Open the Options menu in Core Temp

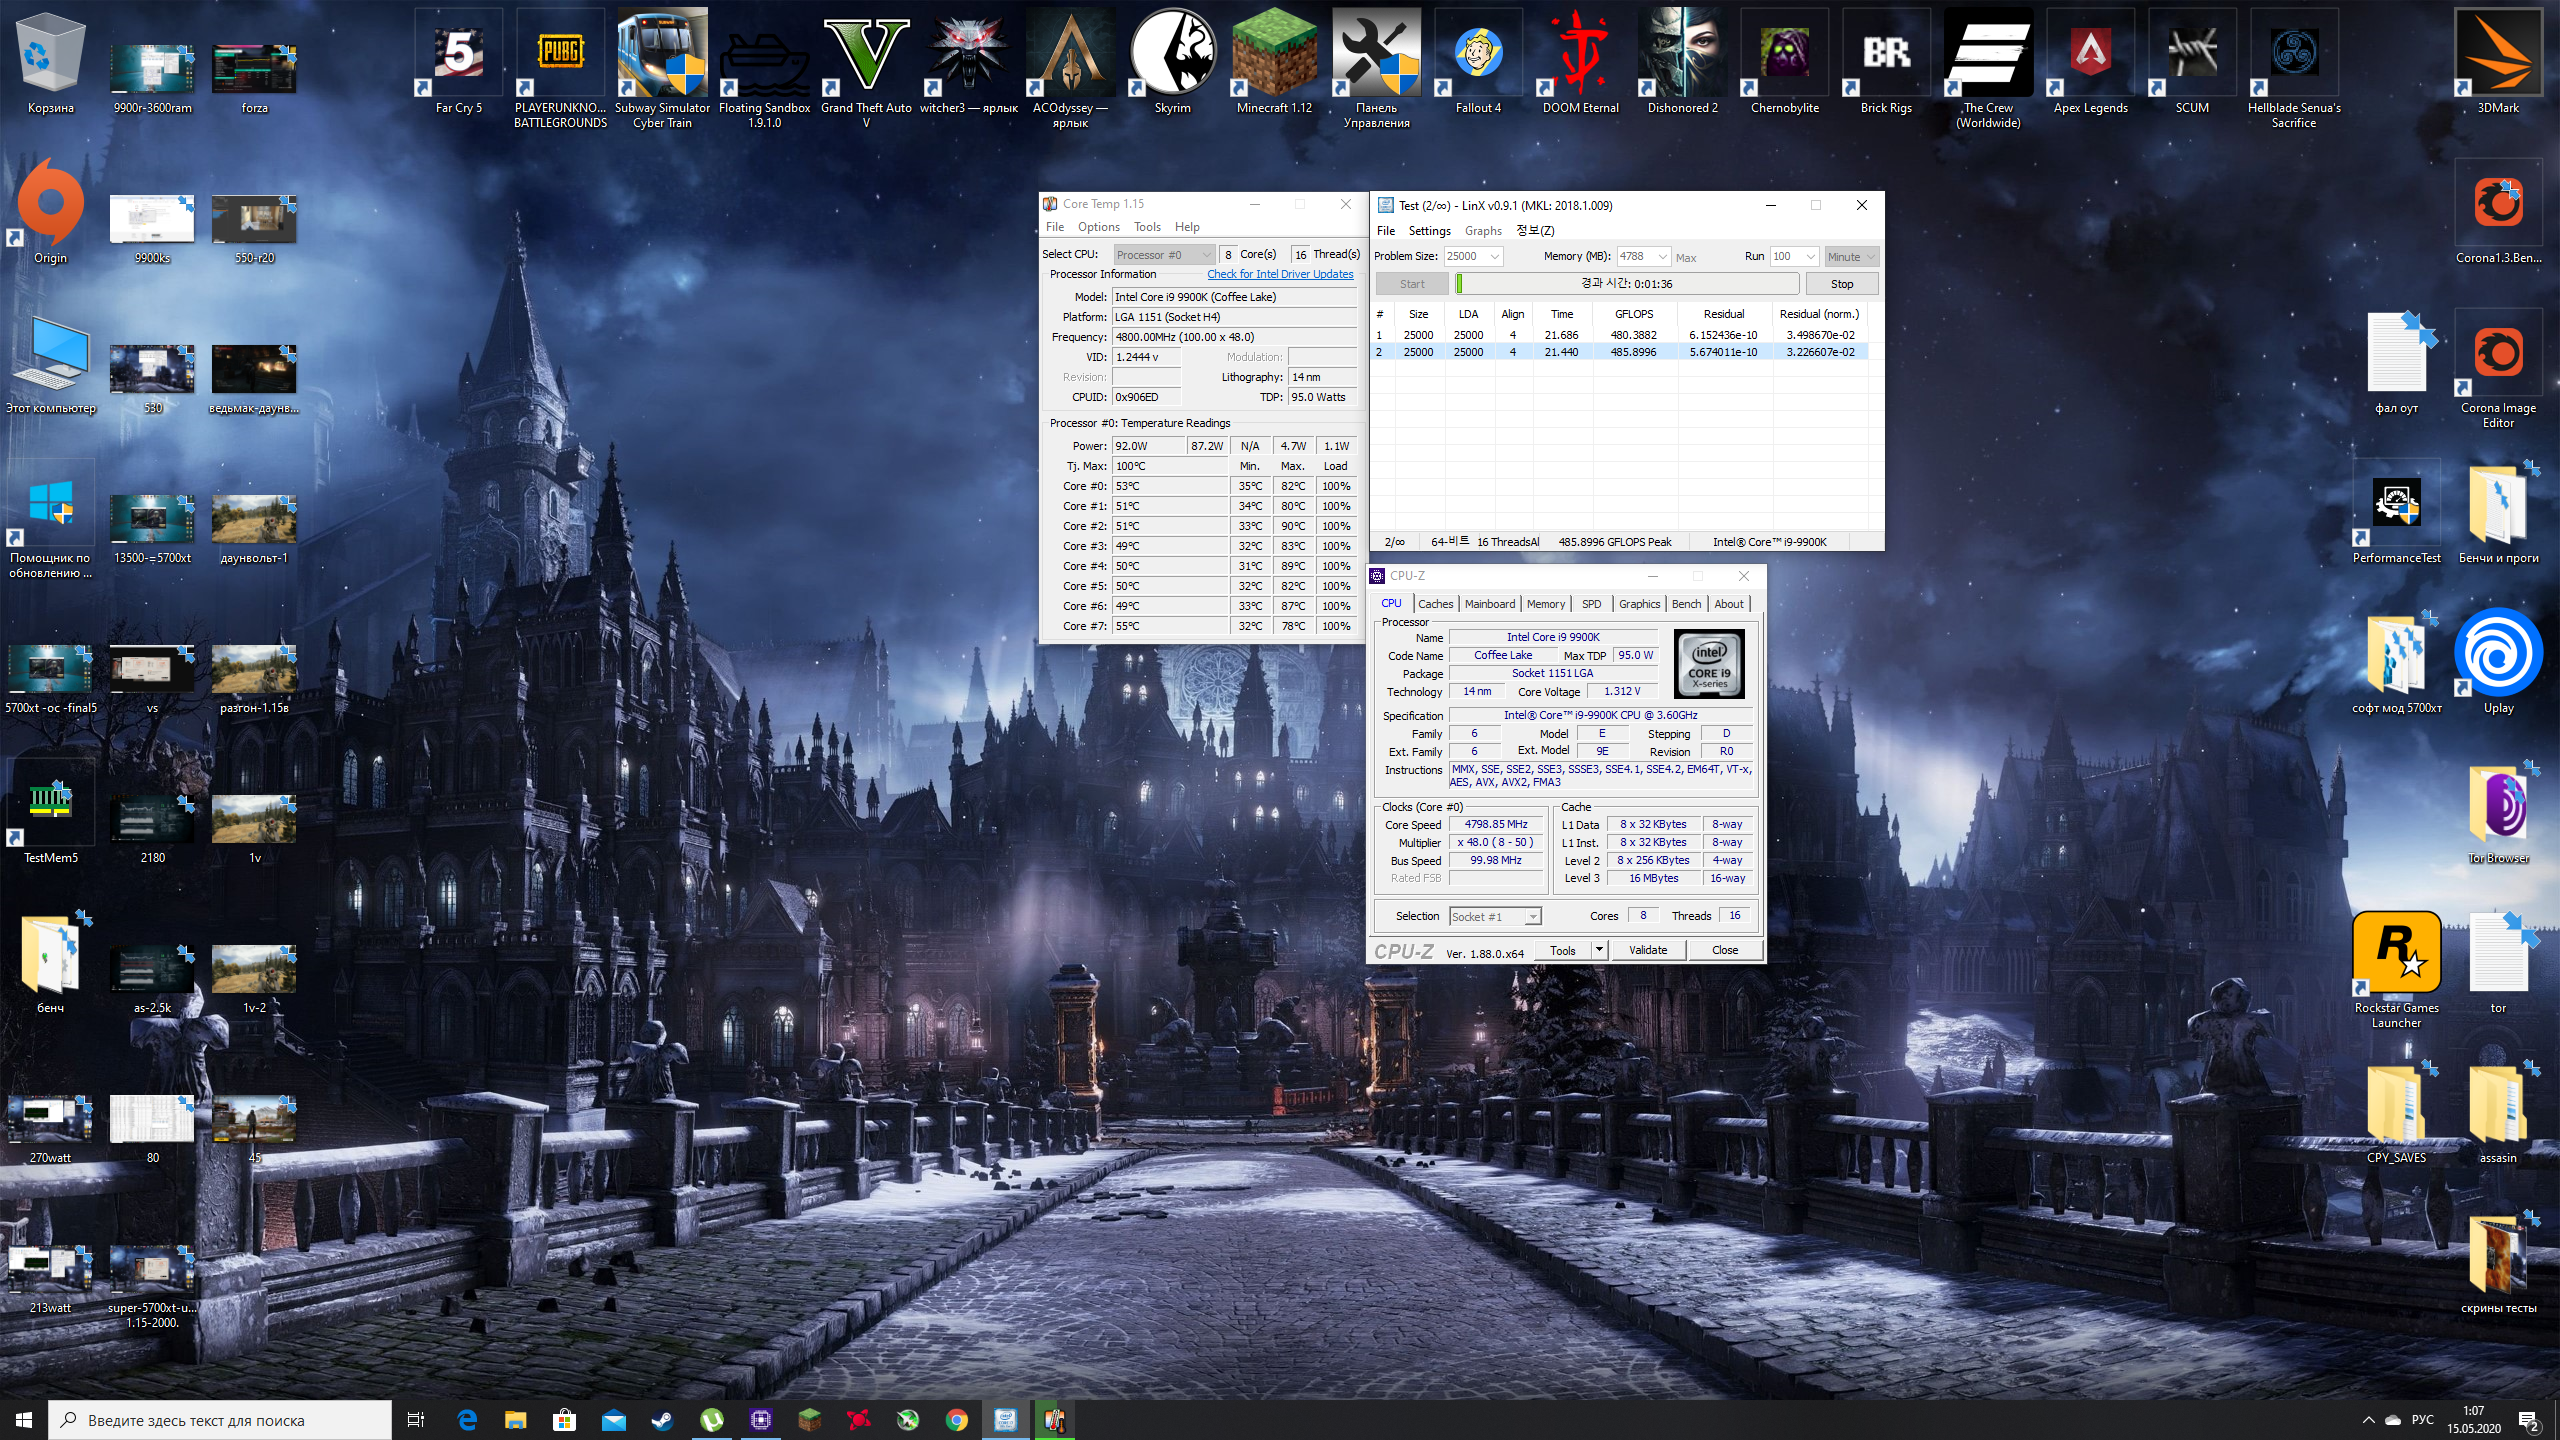pos(1098,227)
